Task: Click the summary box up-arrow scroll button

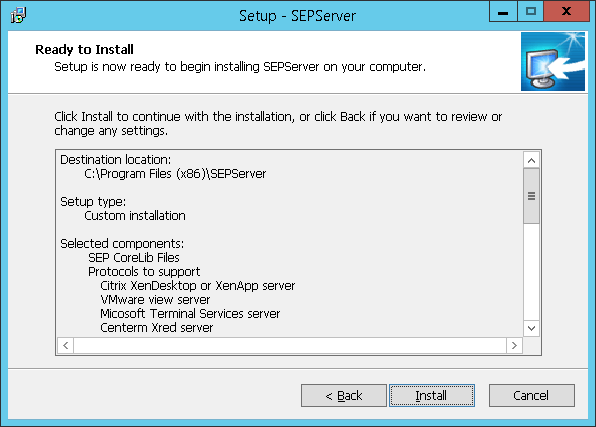Action: pyautogui.click(x=531, y=160)
